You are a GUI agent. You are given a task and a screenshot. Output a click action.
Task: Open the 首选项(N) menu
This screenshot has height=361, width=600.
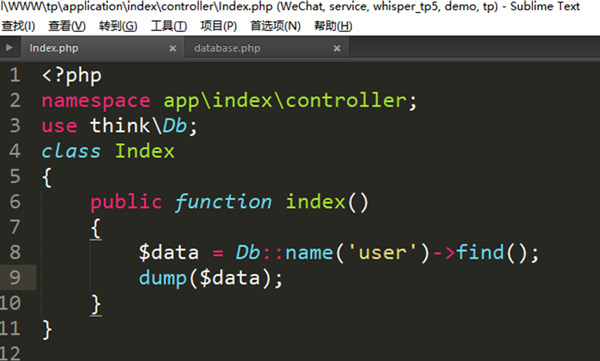[276, 26]
